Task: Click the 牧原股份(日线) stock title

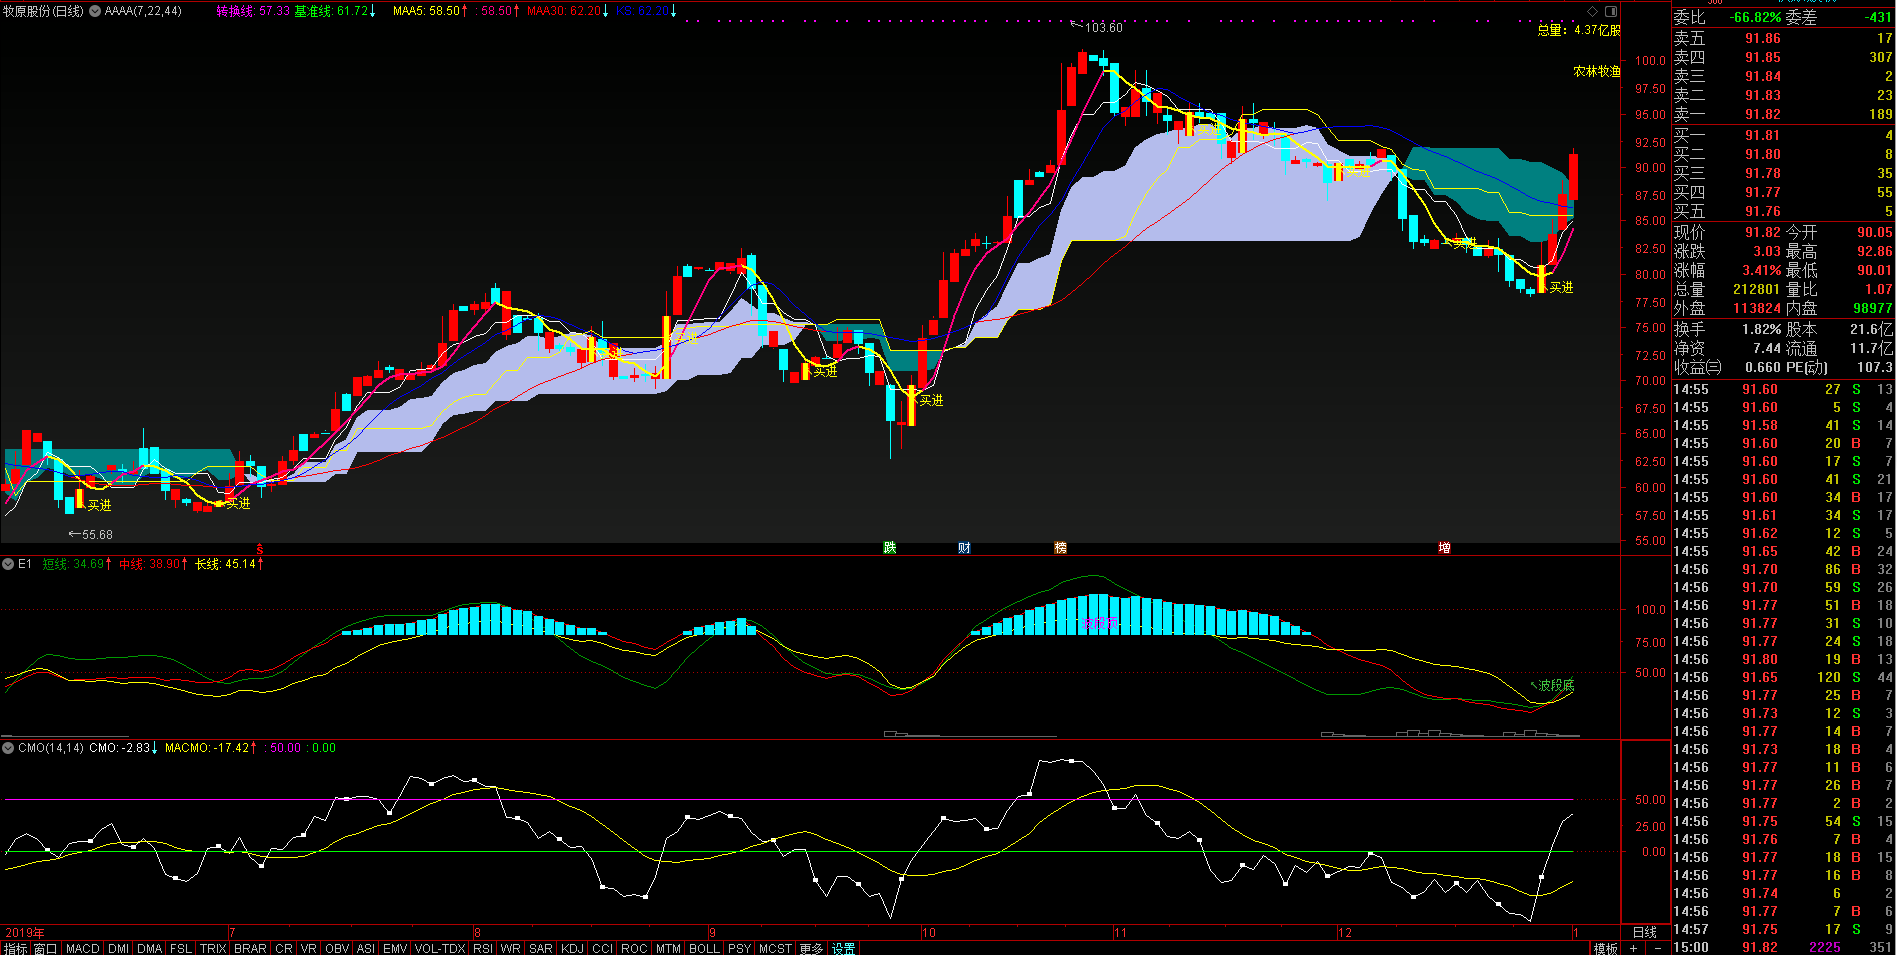Action: click(x=43, y=11)
